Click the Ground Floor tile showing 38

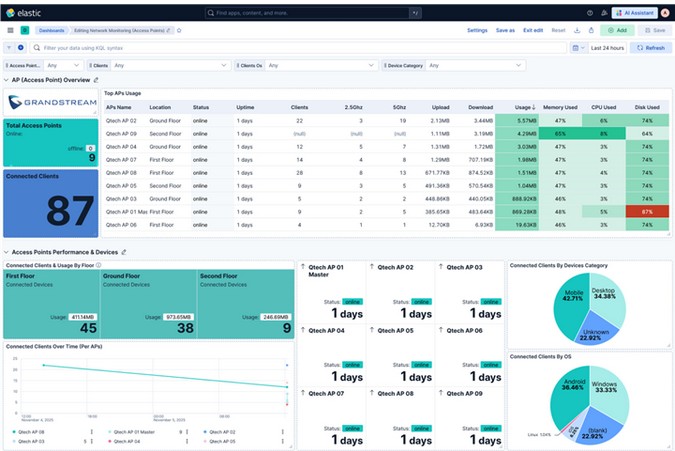point(149,304)
